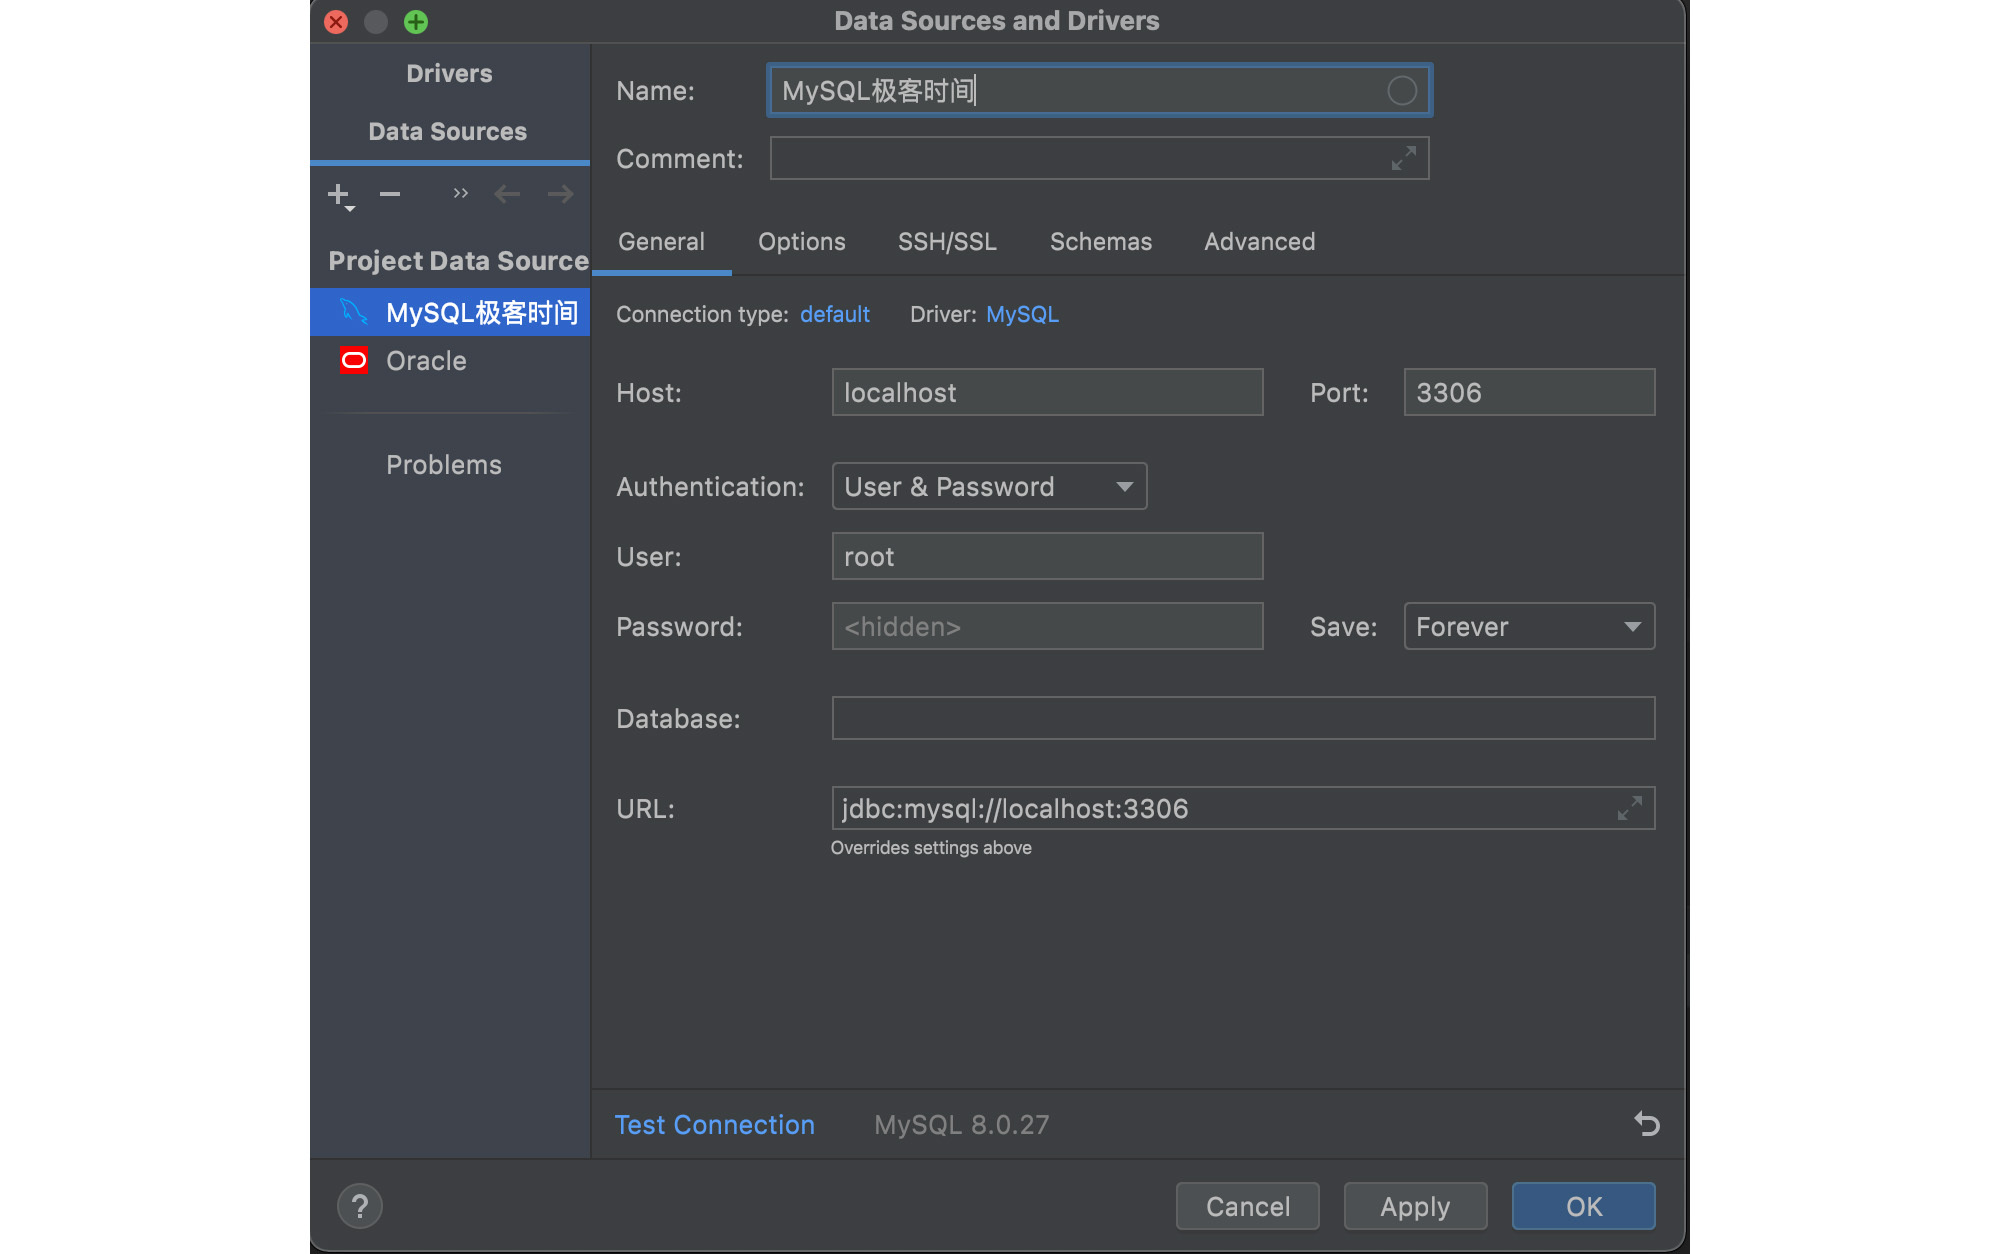Click the add data source plus icon
Viewport: 2000px width, 1254px height.
pyautogui.click(x=339, y=194)
